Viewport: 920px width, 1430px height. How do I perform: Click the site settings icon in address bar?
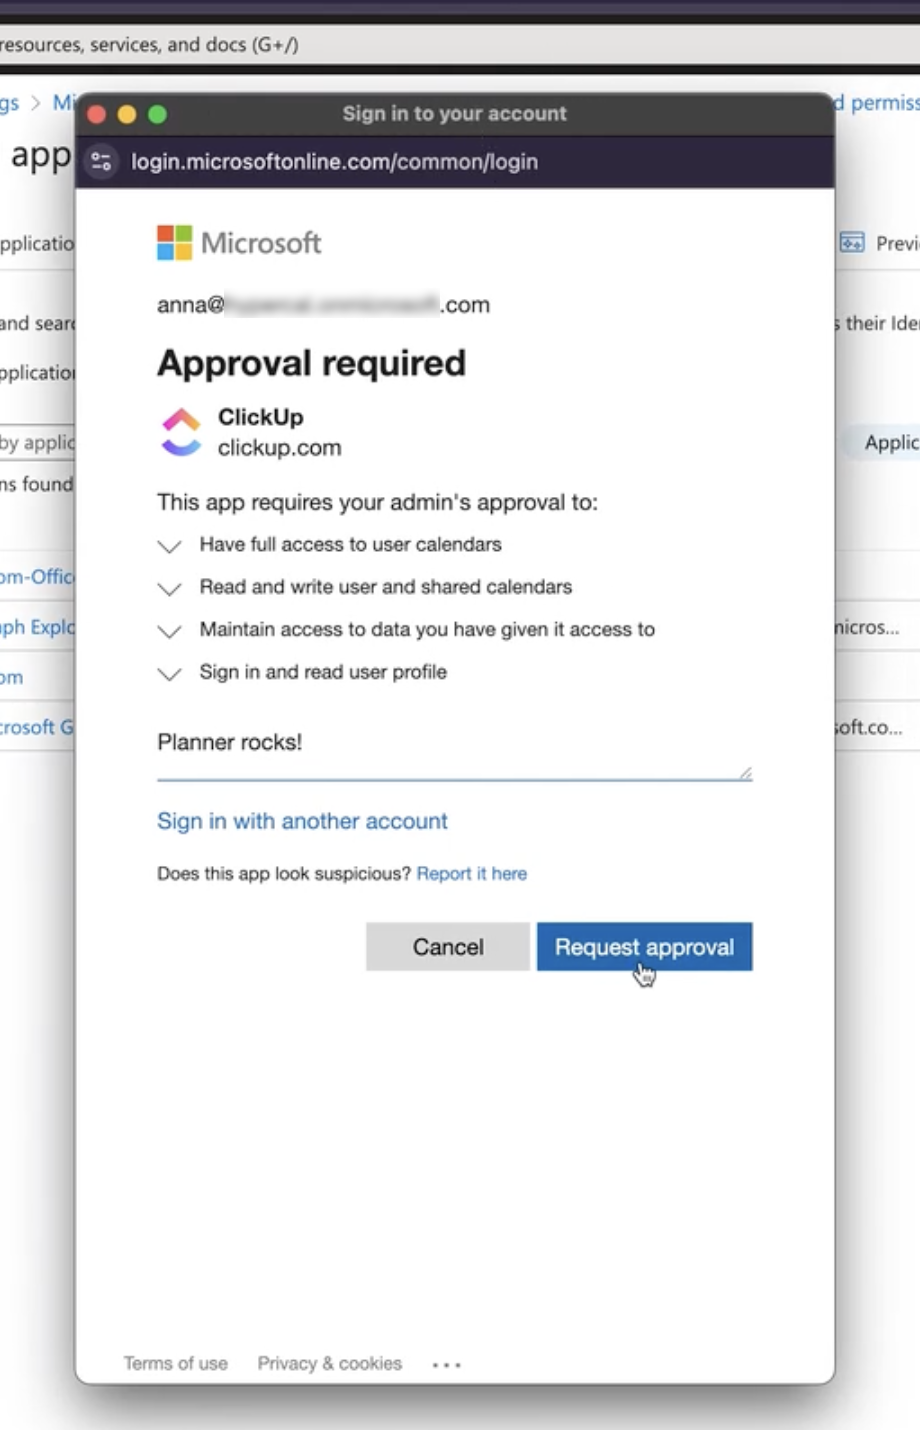coord(101,161)
